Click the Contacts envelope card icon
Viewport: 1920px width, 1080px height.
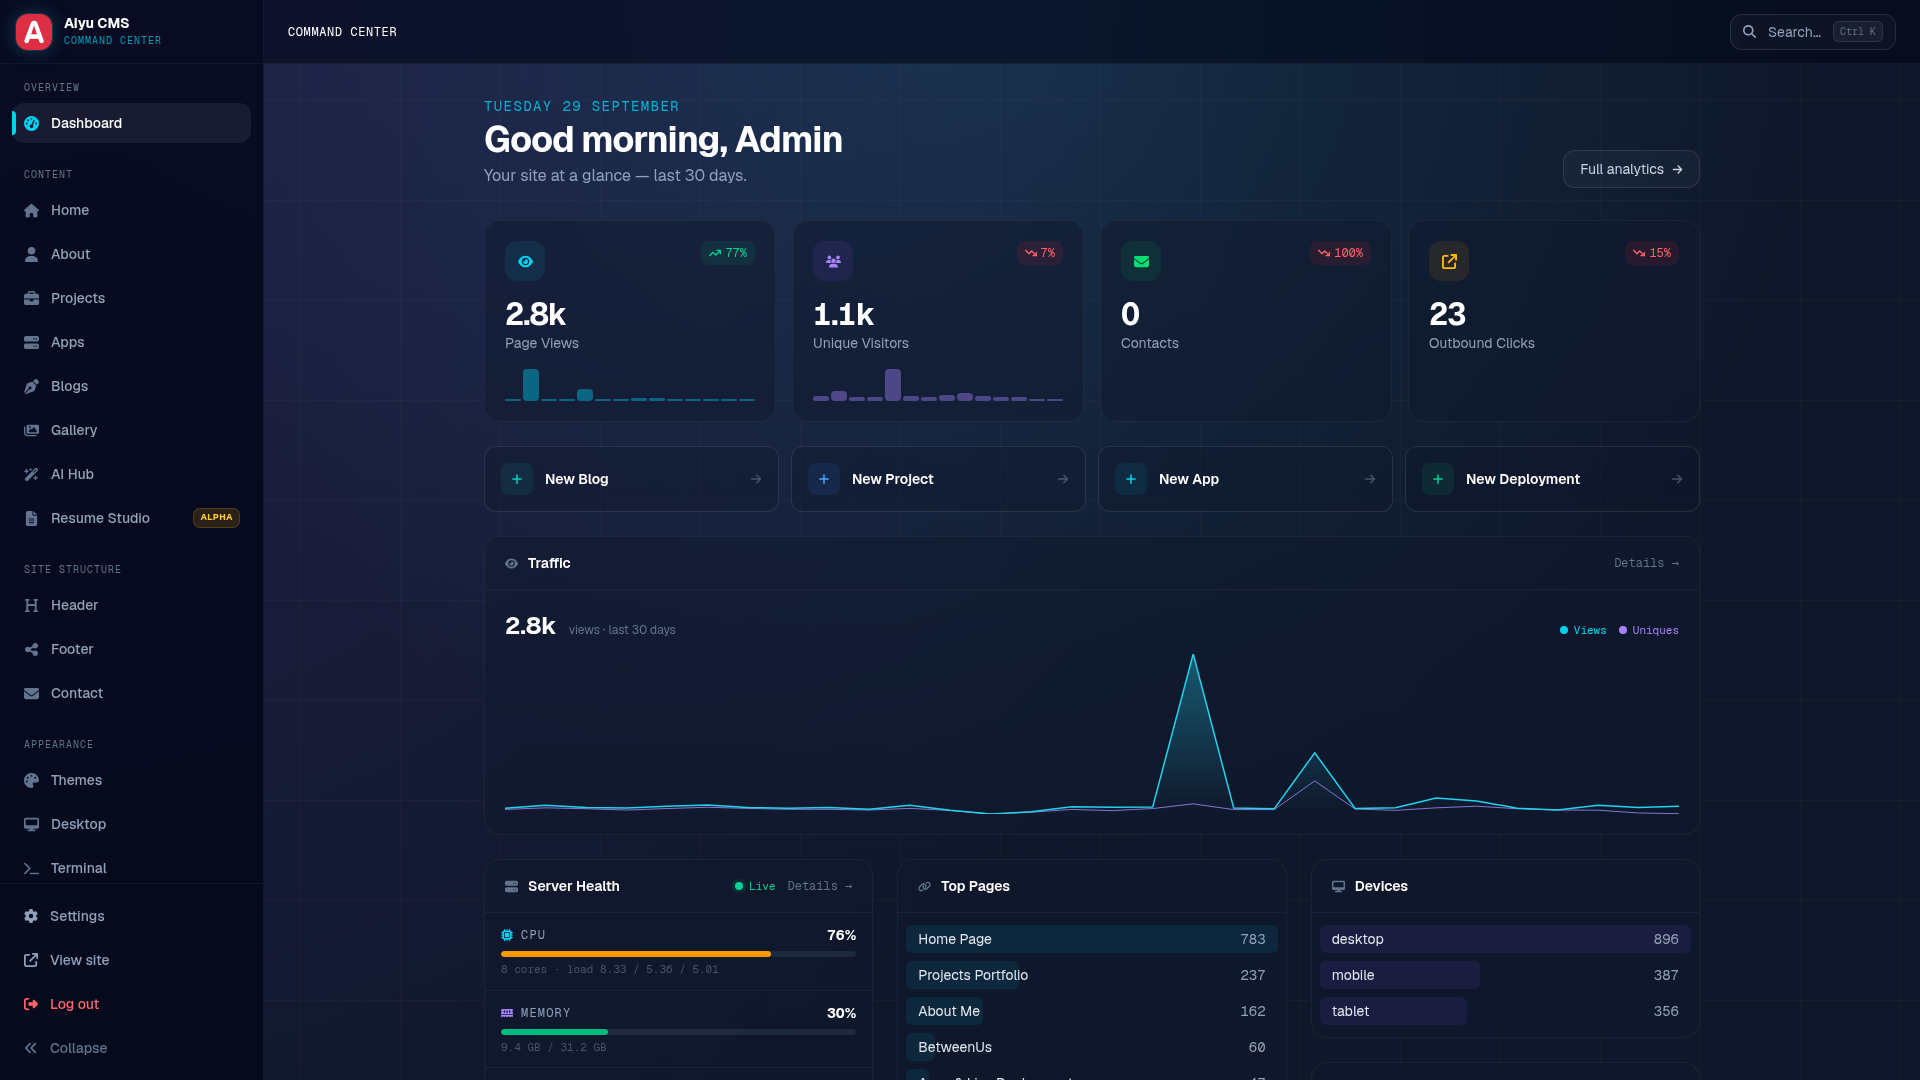point(1141,261)
